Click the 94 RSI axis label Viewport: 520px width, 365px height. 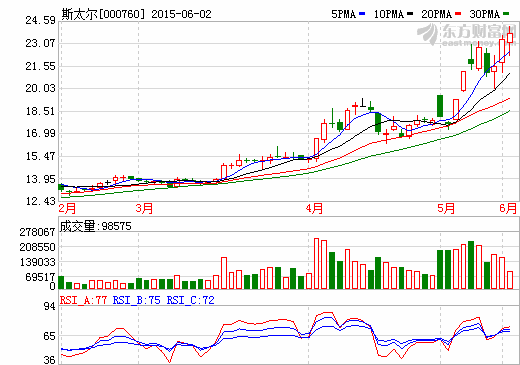pos(49,306)
